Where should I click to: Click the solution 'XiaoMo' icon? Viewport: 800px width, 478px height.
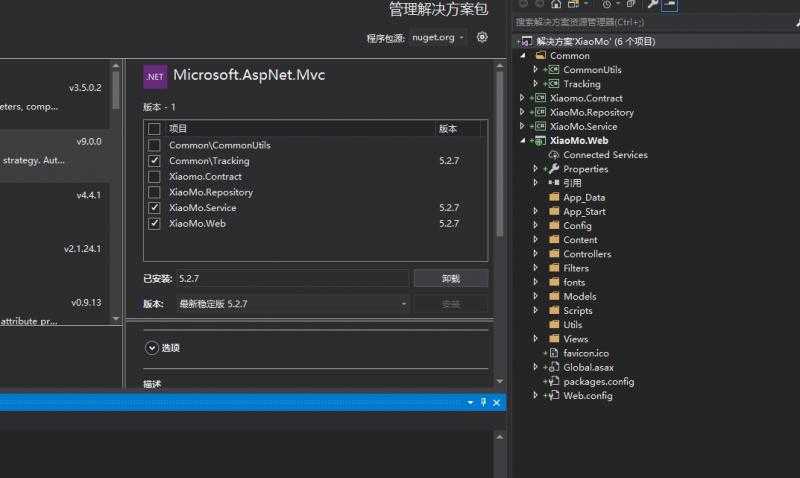click(527, 41)
